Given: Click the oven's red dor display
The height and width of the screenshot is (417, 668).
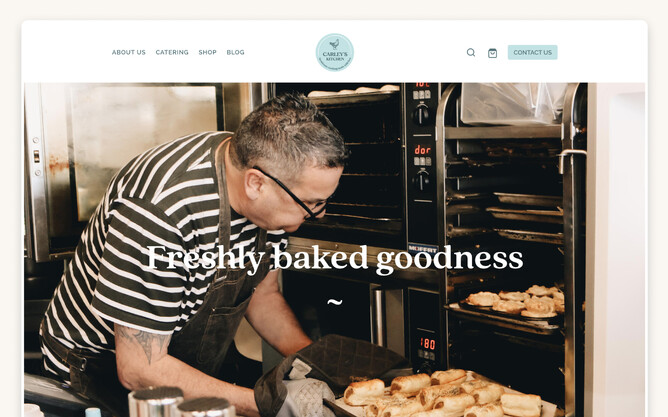Looking at the screenshot, I should click(422, 150).
